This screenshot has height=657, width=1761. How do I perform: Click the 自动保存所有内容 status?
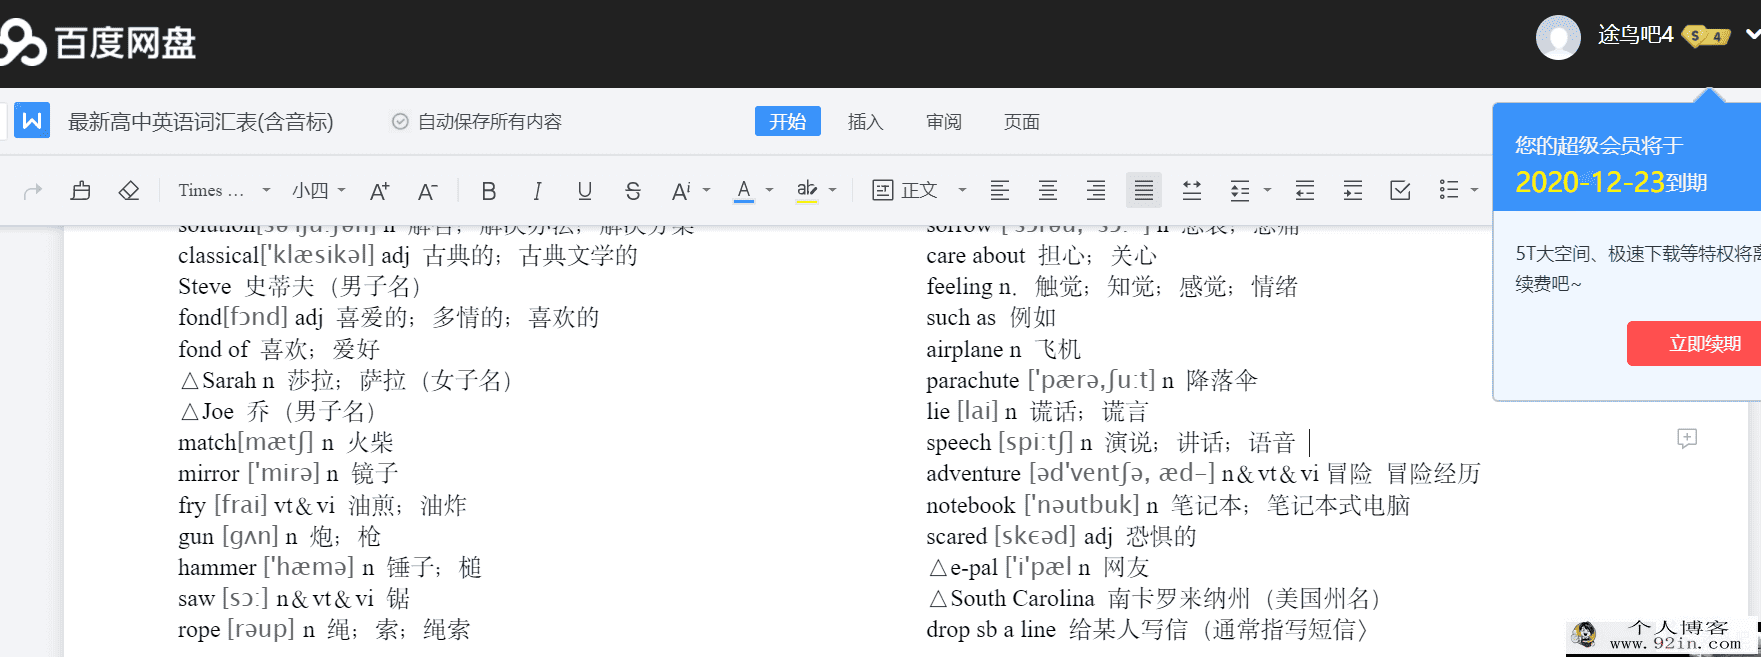pos(477,121)
